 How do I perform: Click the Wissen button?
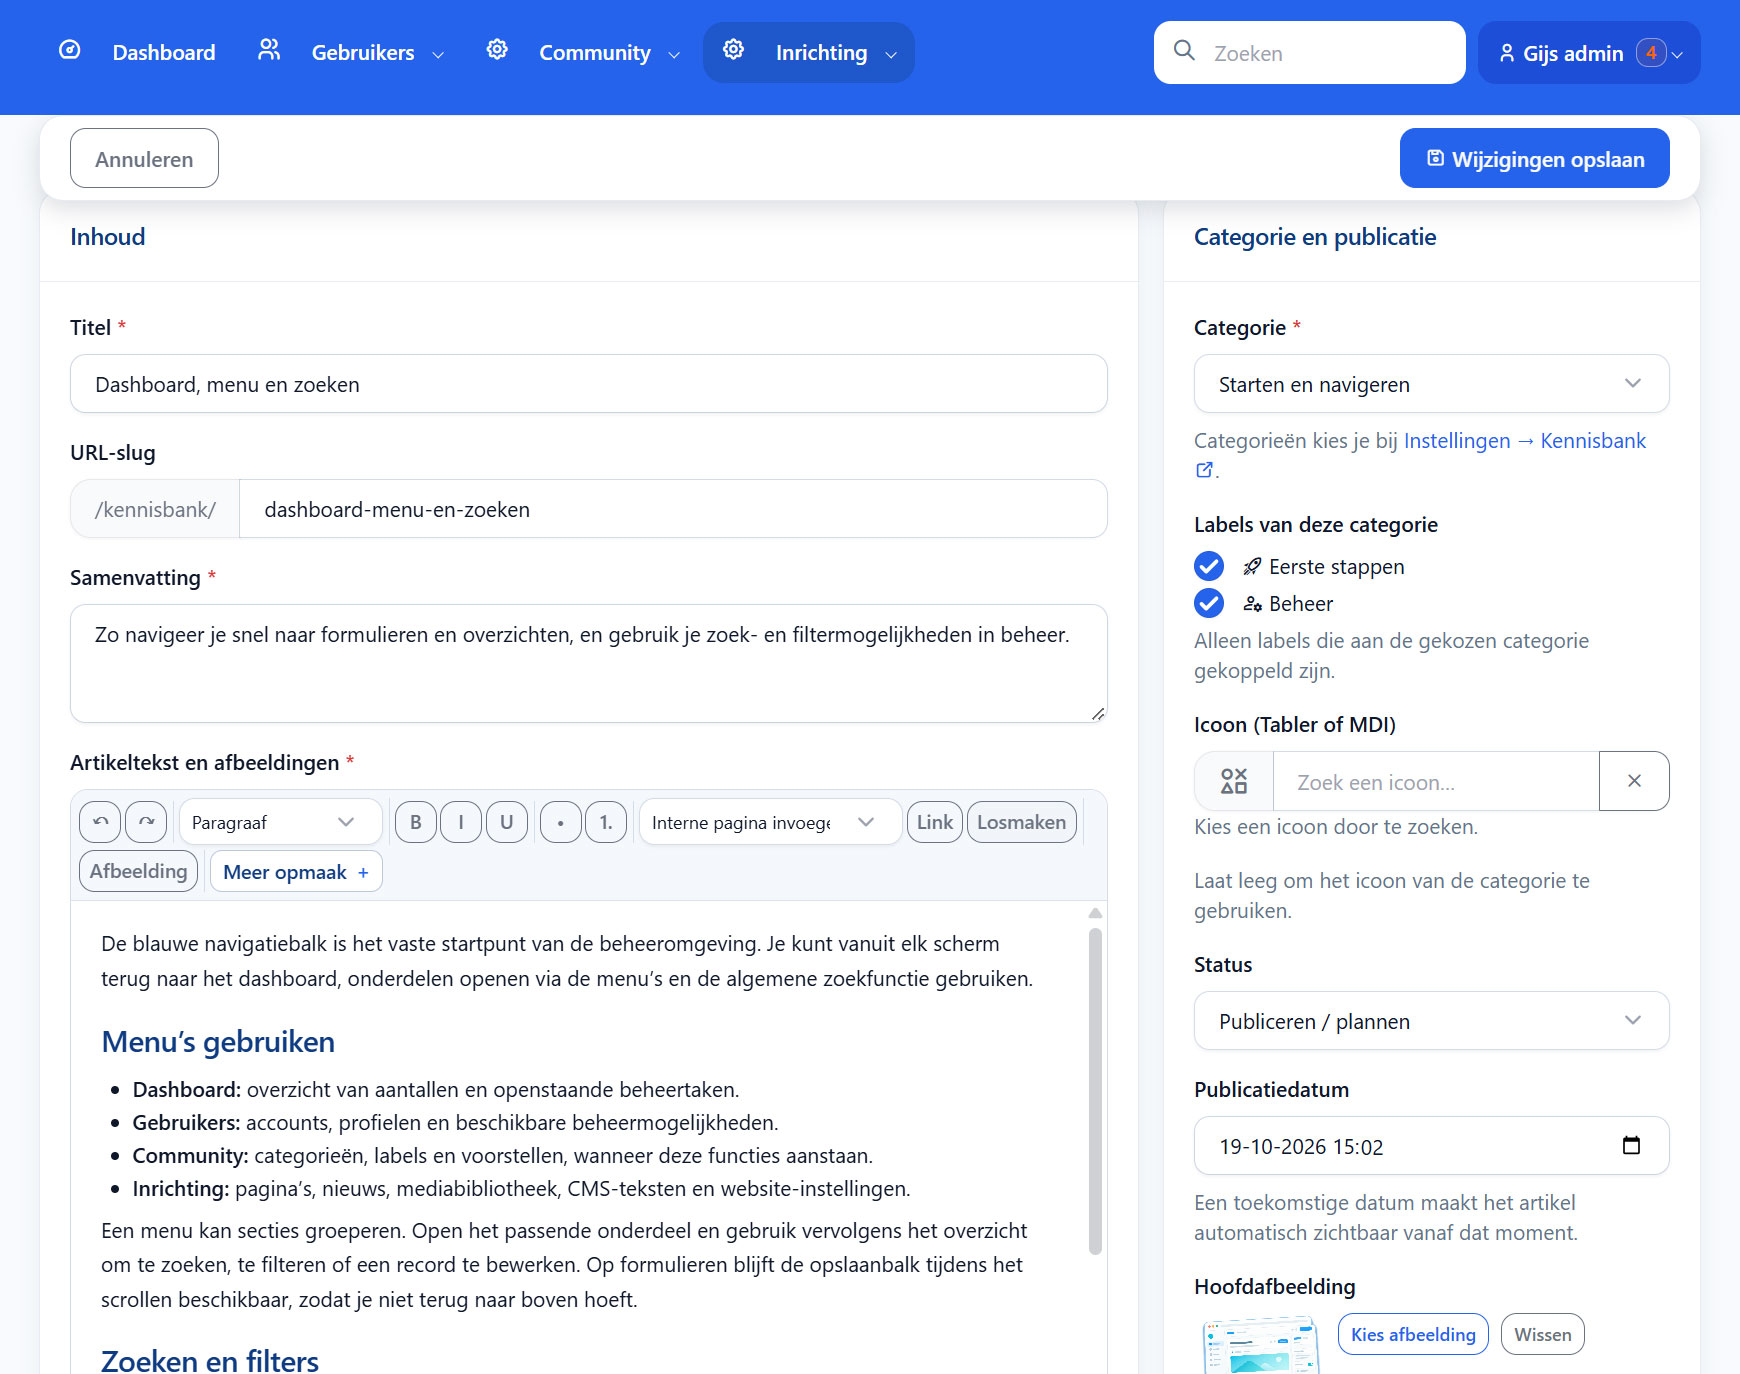click(x=1543, y=1334)
